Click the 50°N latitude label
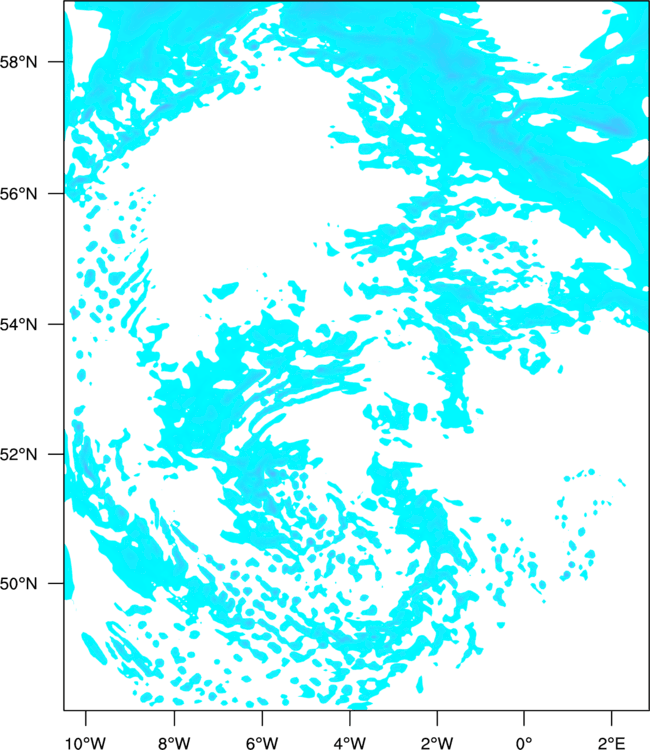Viewport: 650px width, 750px height. [x=19, y=584]
